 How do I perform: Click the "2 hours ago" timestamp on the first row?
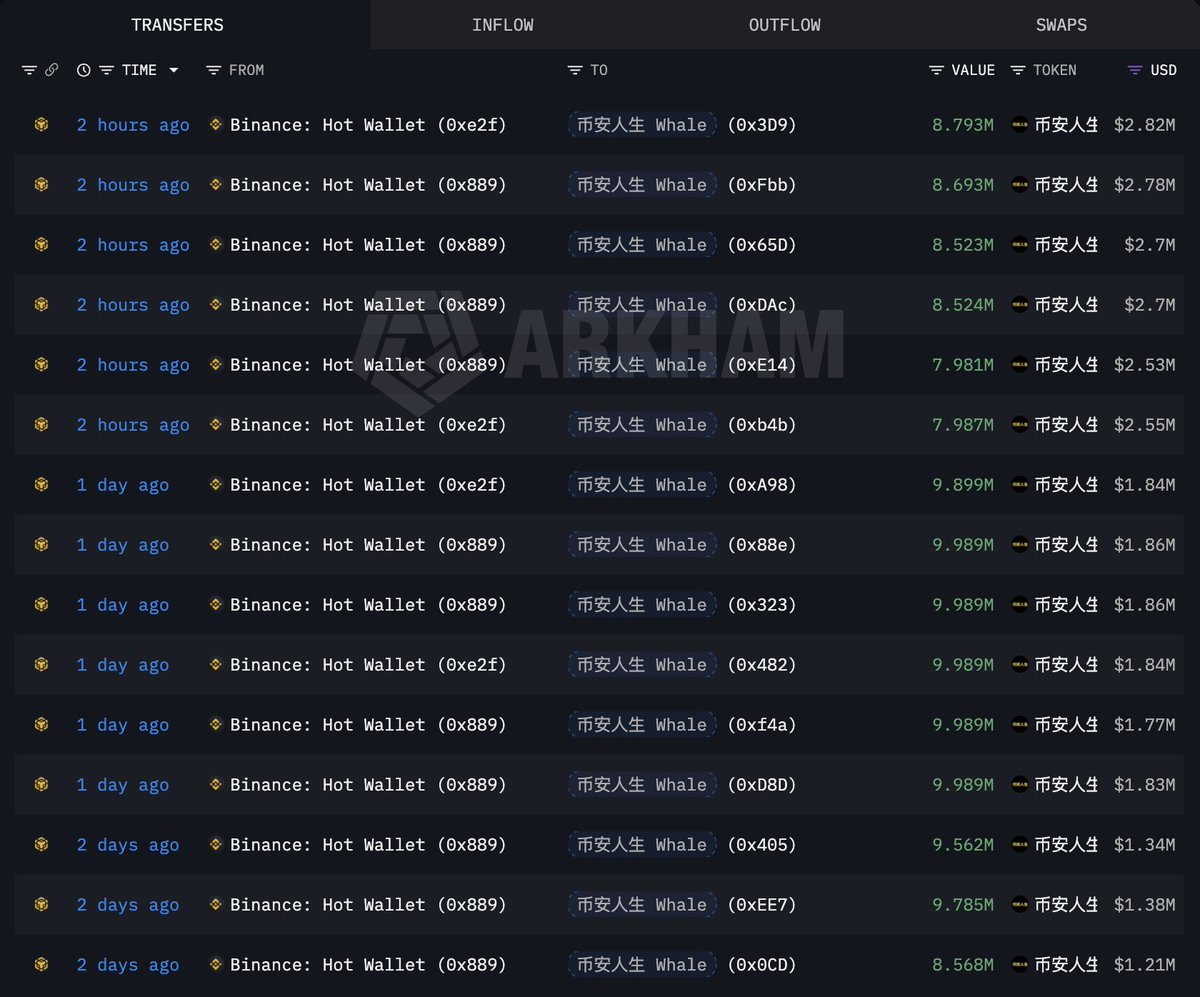[x=133, y=124]
